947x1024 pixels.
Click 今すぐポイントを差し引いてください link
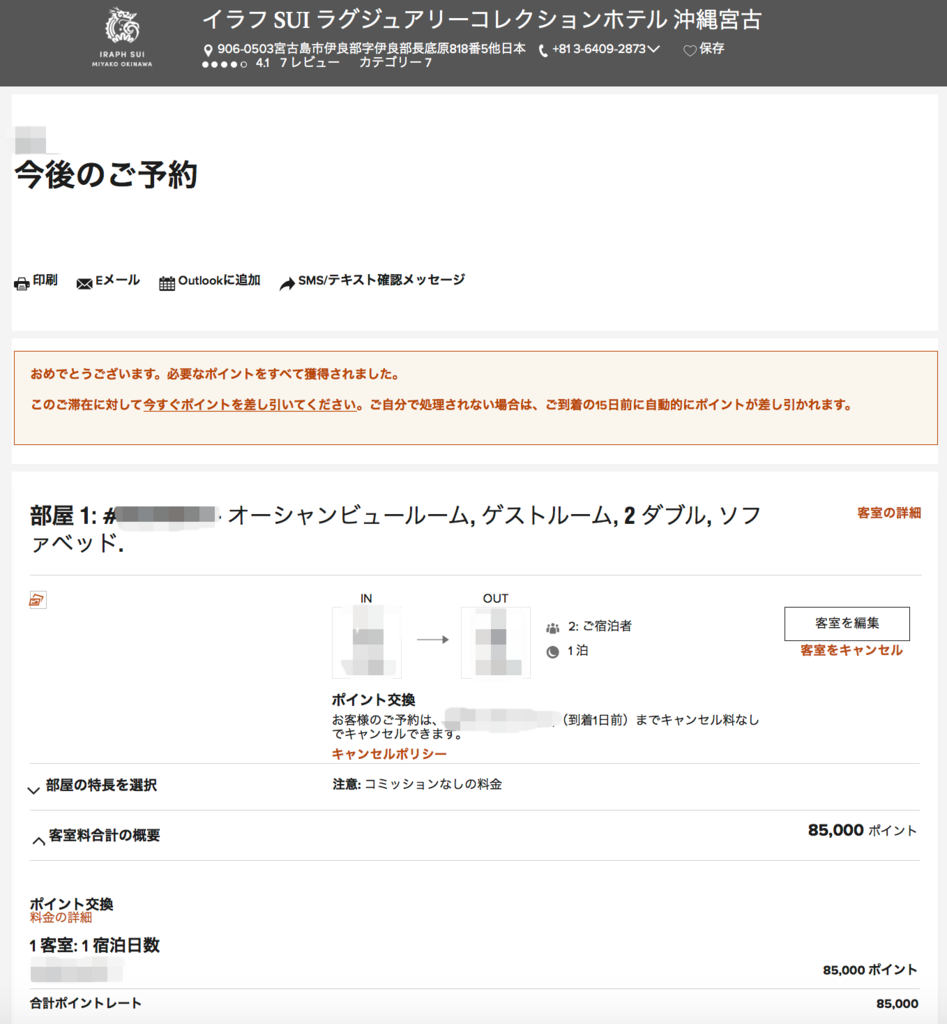[x=250, y=405]
